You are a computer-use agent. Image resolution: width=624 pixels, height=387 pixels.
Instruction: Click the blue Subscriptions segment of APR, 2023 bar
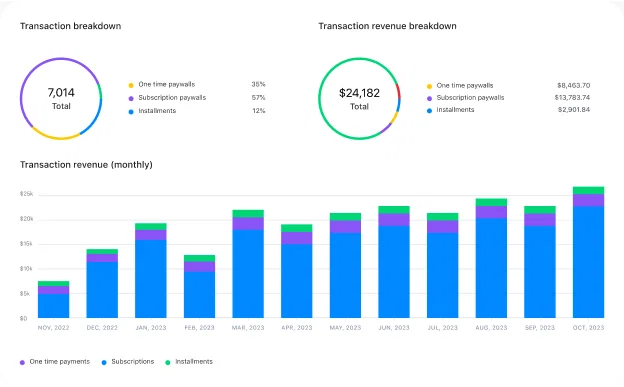click(296, 281)
